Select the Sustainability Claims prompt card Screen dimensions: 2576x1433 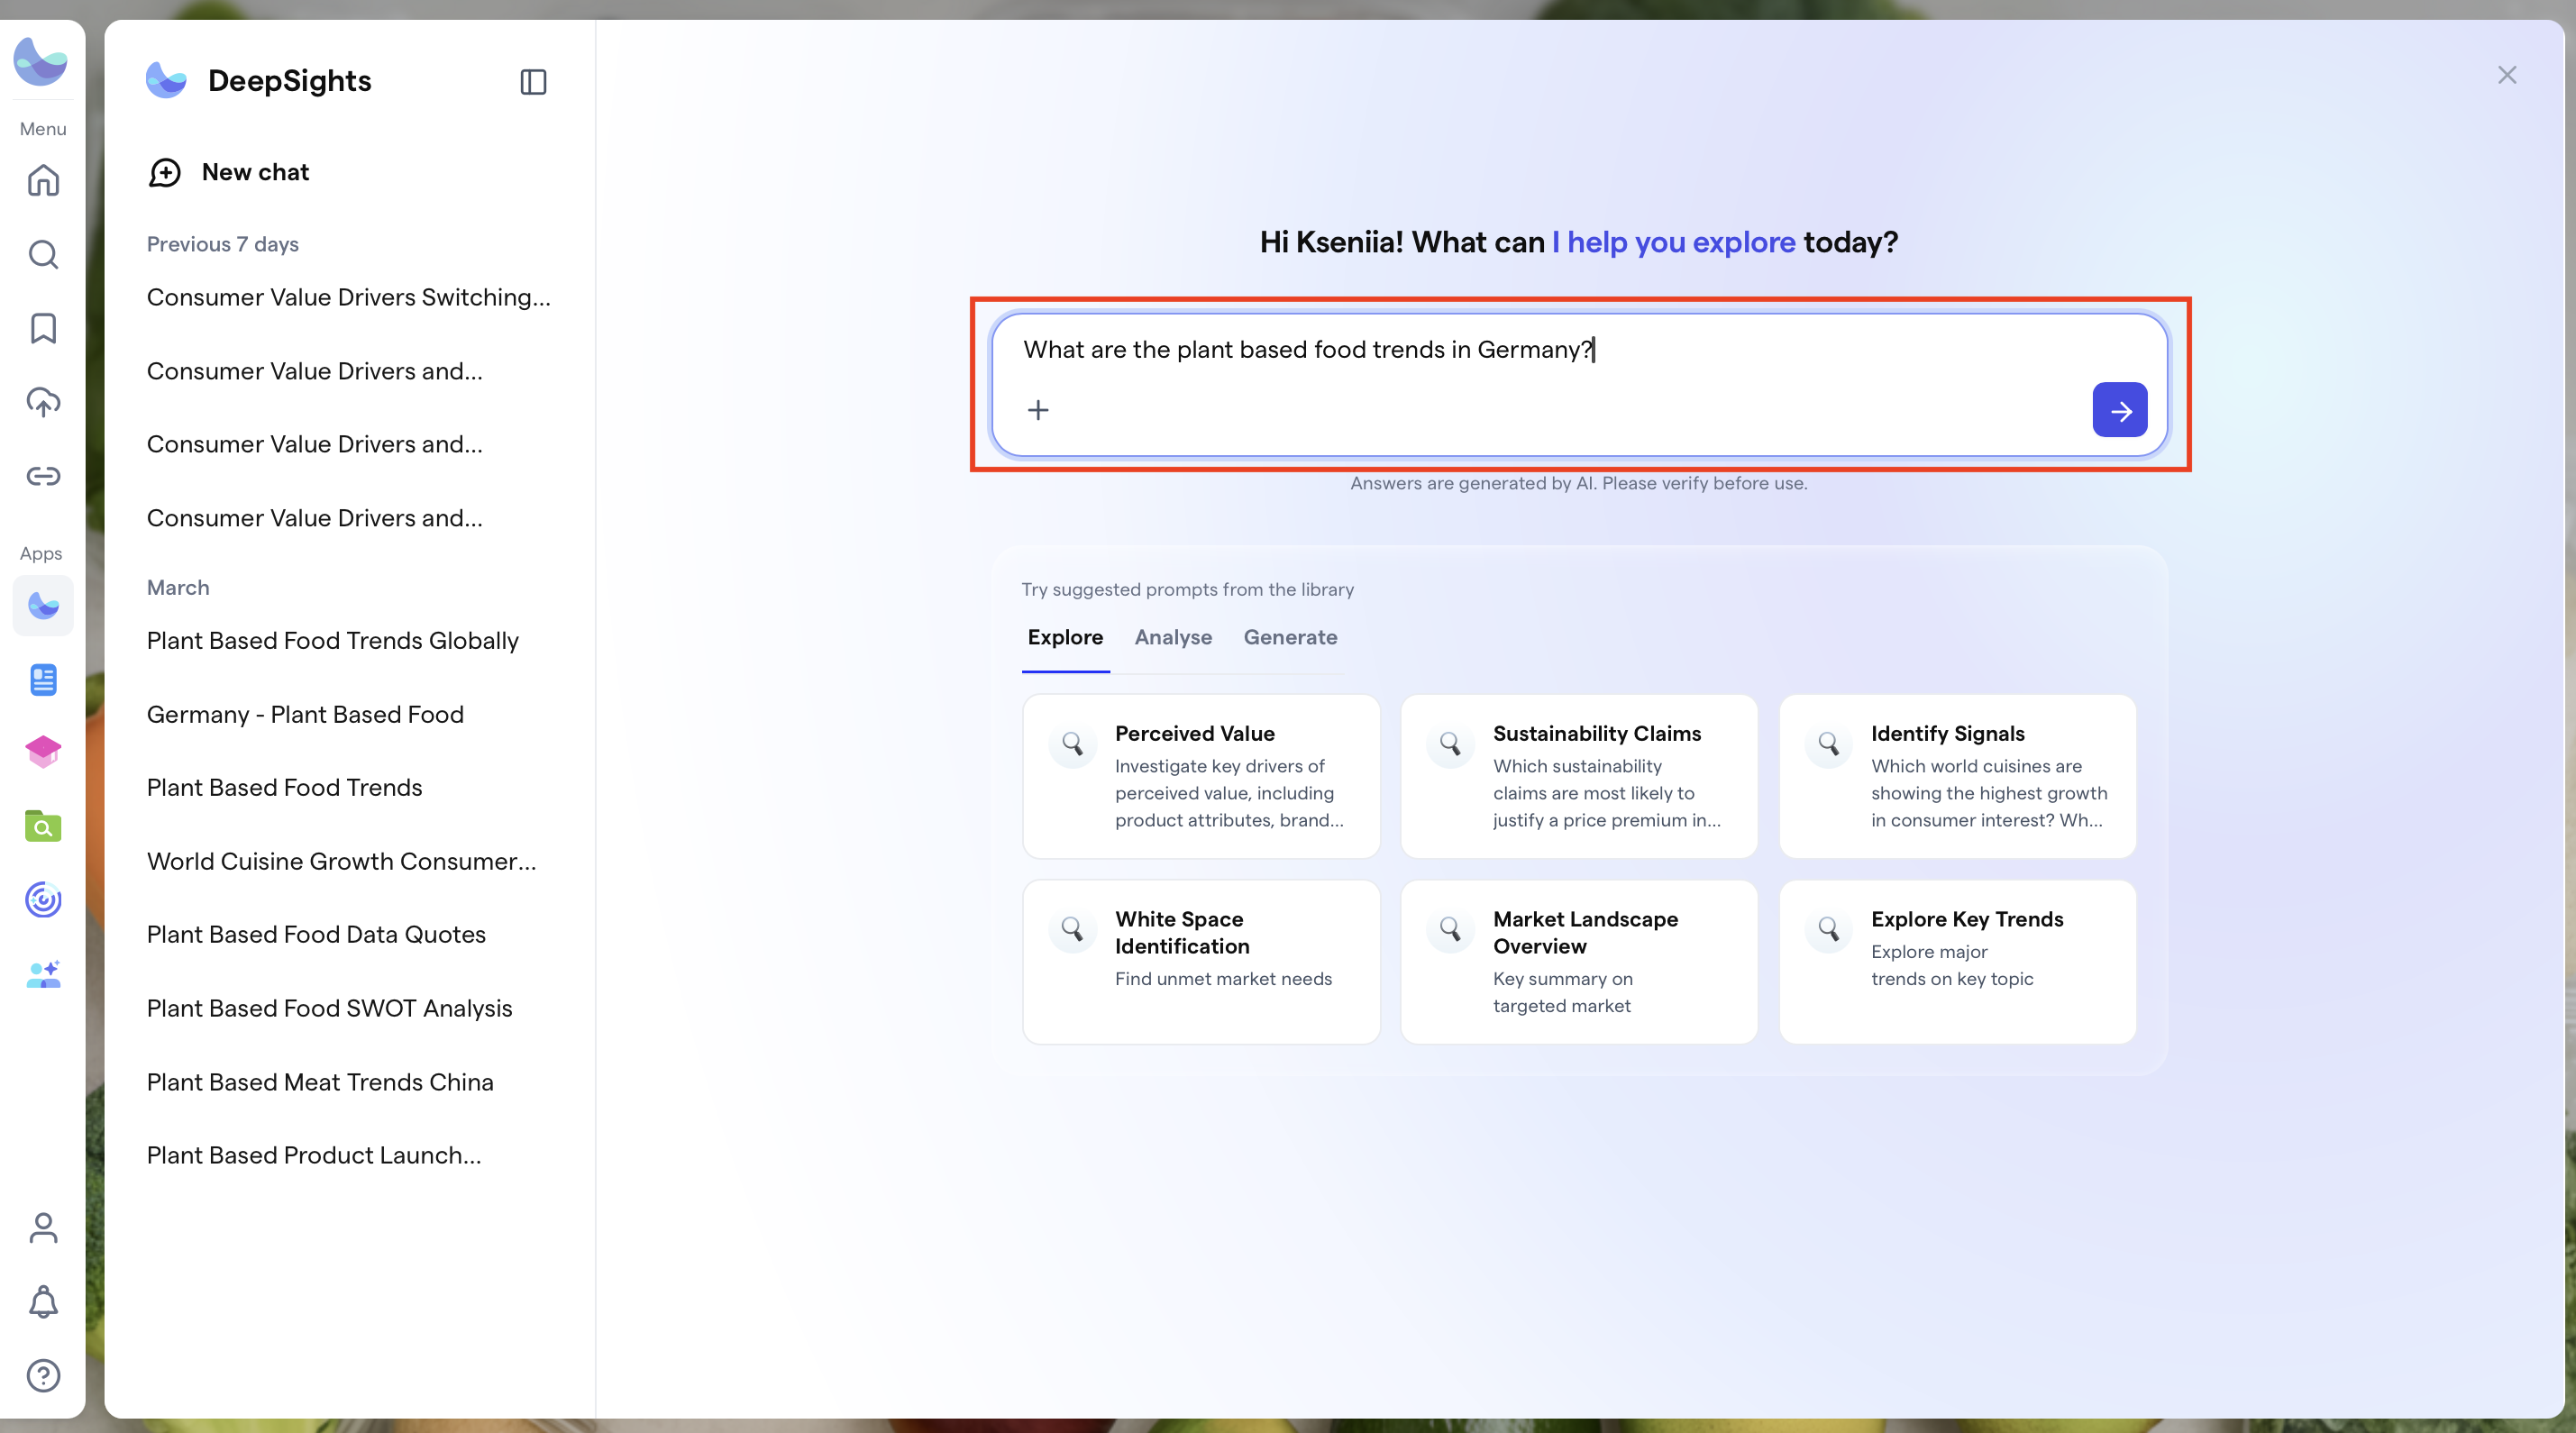point(1579,776)
